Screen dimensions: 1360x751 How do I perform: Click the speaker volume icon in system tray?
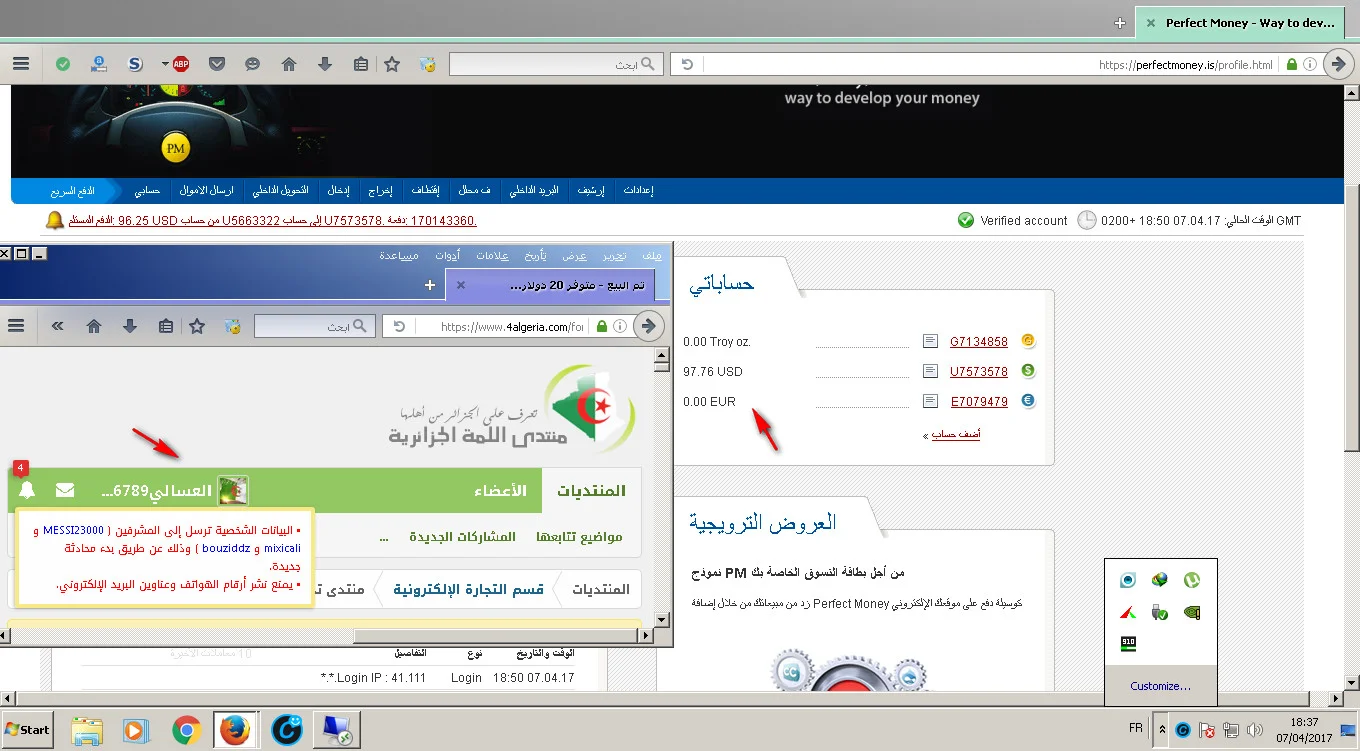1254,730
